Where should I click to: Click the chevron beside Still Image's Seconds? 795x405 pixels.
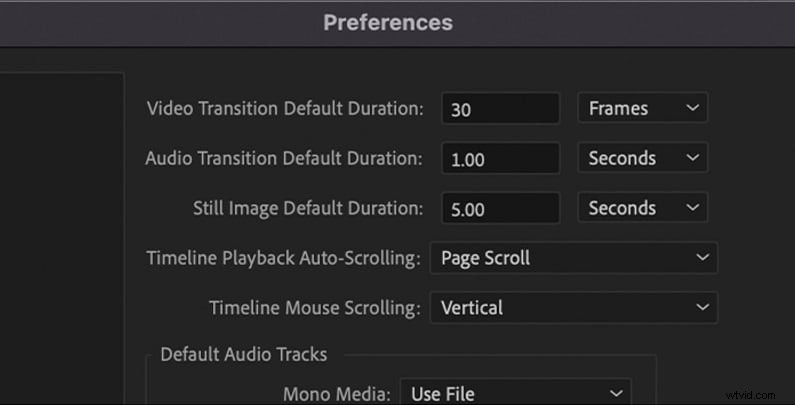click(691, 208)
